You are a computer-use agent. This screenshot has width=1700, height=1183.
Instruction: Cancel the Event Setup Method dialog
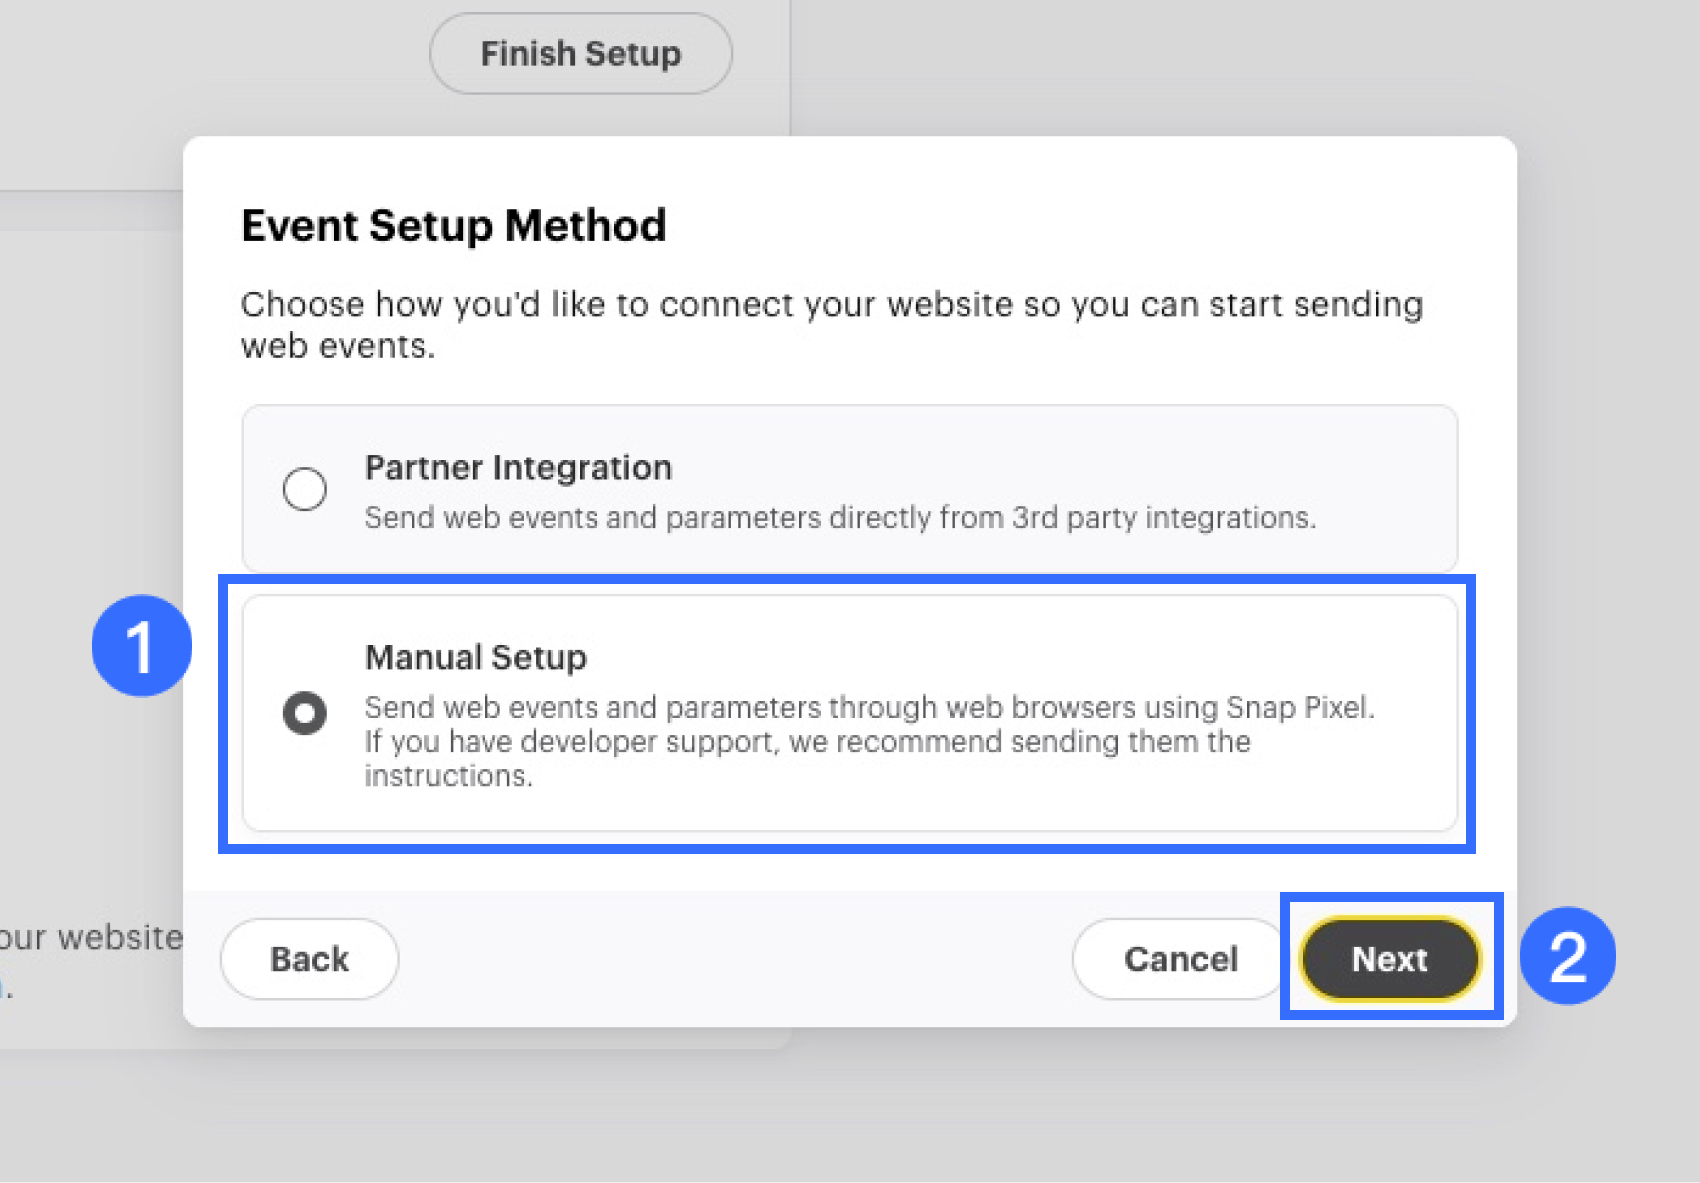click(1180, 959)
